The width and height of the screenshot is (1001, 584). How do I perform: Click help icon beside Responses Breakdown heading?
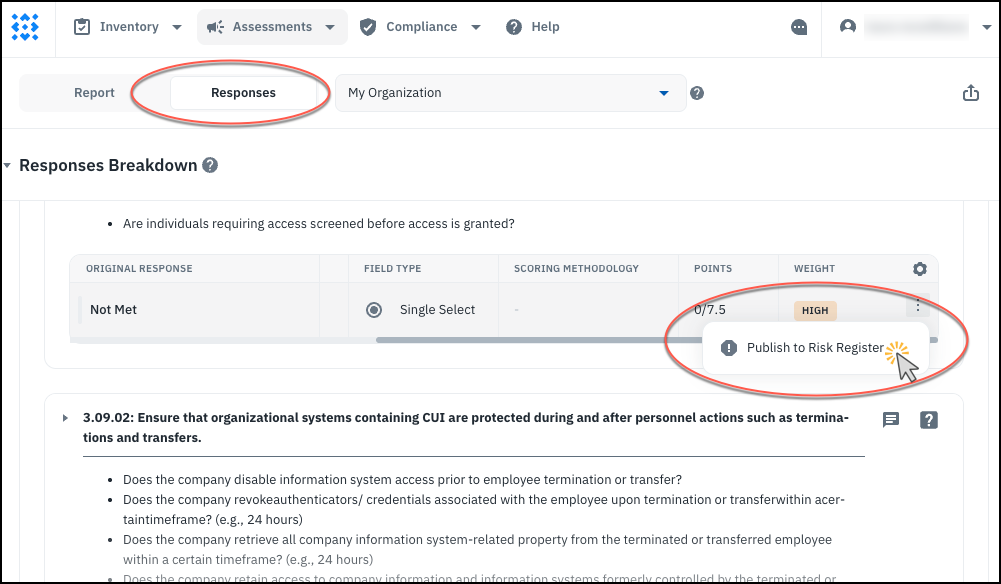pyautogui.click(x=210, y=165)
